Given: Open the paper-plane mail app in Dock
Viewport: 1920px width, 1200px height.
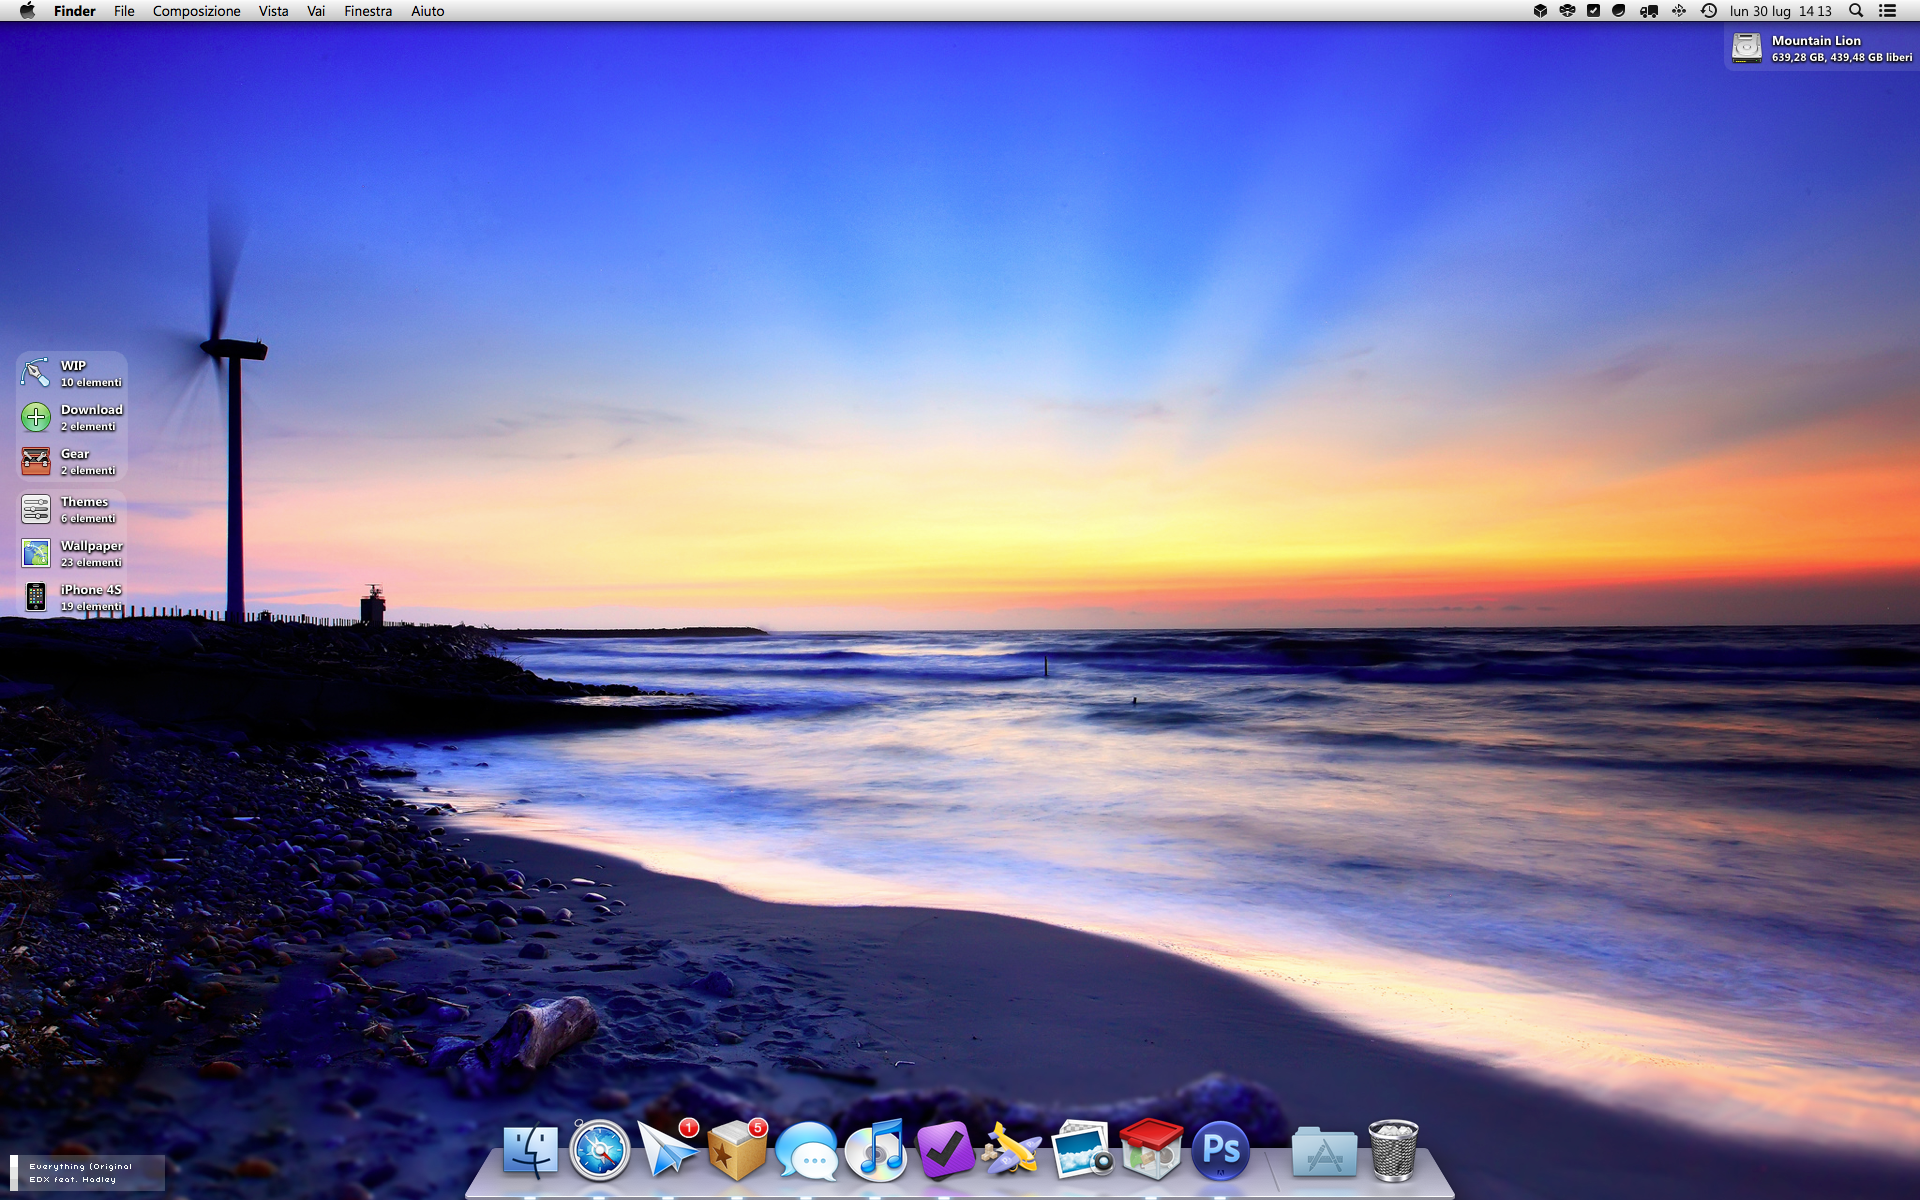Looking at the screenshot, I should [668, 1150].
